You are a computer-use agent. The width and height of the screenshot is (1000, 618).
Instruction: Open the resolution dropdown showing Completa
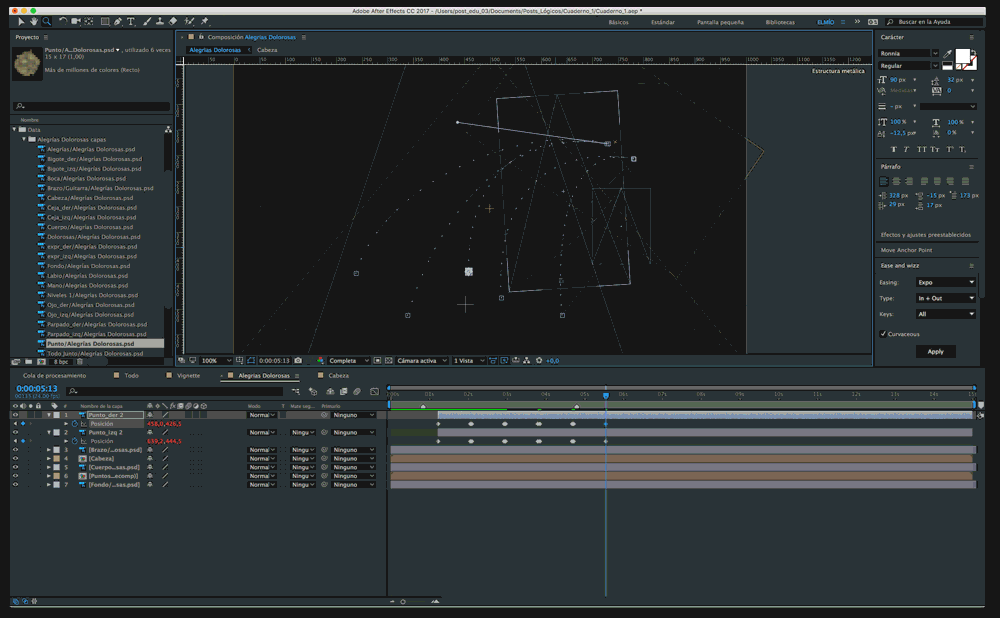[x=344, y=360]
